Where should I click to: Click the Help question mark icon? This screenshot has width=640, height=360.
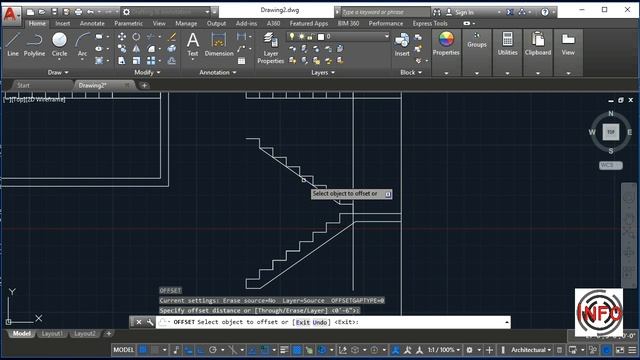[x=545, y=12]
